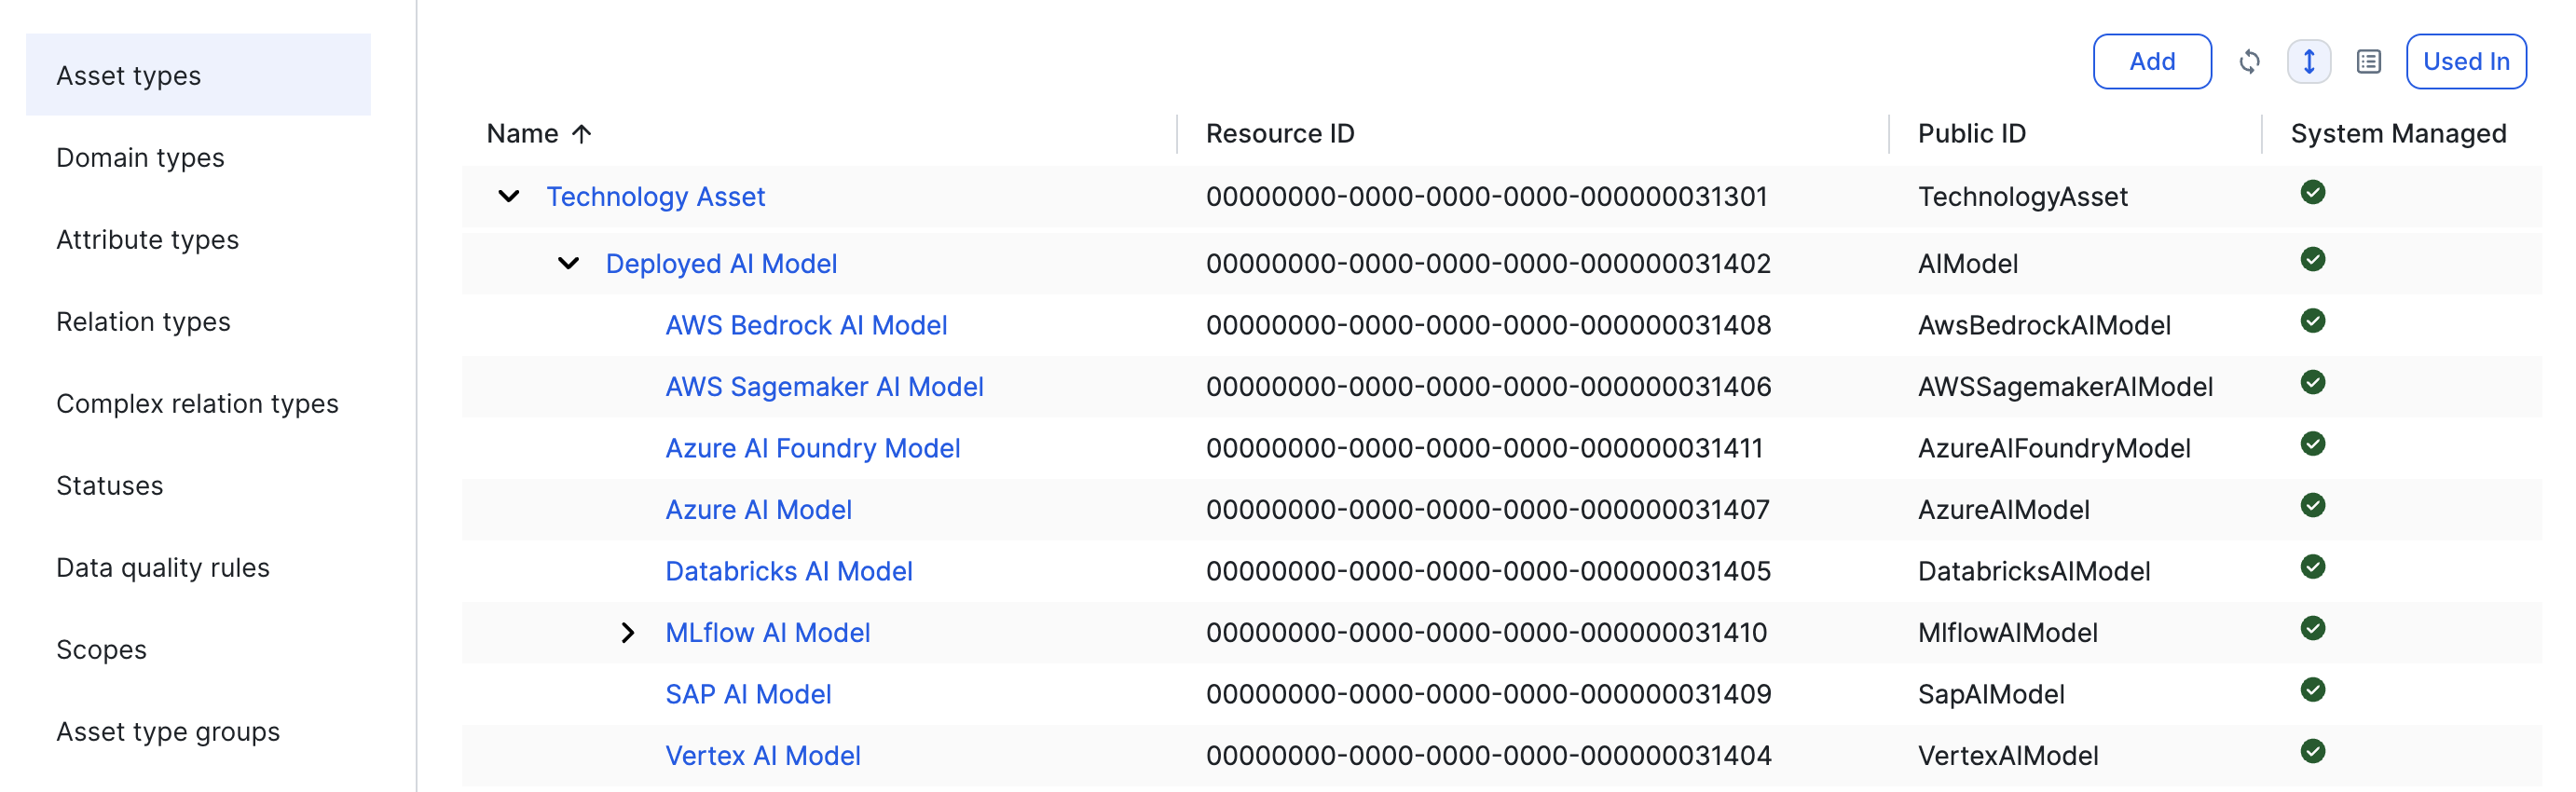Viewport: 2576px width, 792px height.
Task: Toggle the expand/collapse all rows icon
Action: click(2308, 62)
